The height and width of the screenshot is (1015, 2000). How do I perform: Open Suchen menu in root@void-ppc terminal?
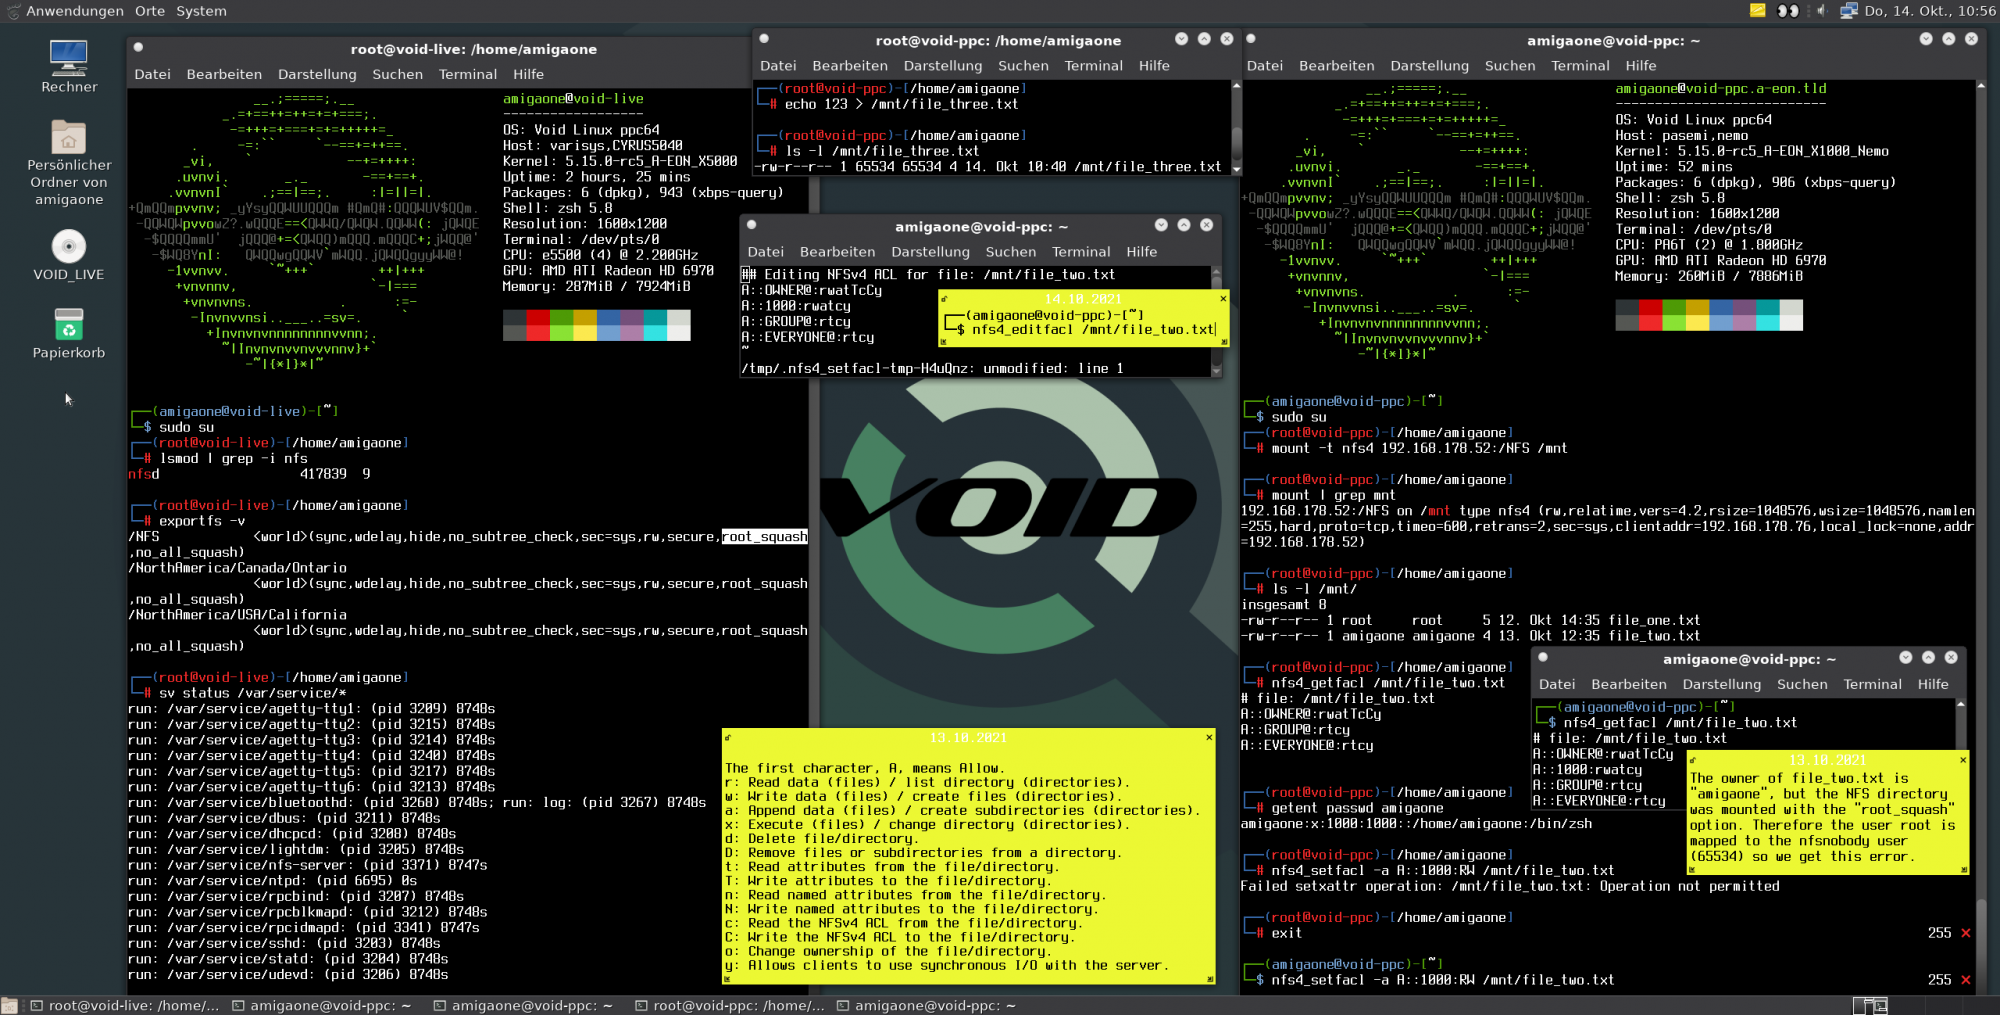[1023, 66]
